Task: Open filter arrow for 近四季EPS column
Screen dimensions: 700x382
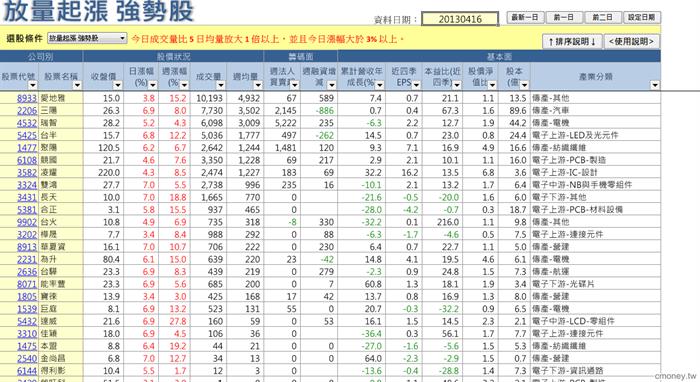Action: [x=417, y=85]
